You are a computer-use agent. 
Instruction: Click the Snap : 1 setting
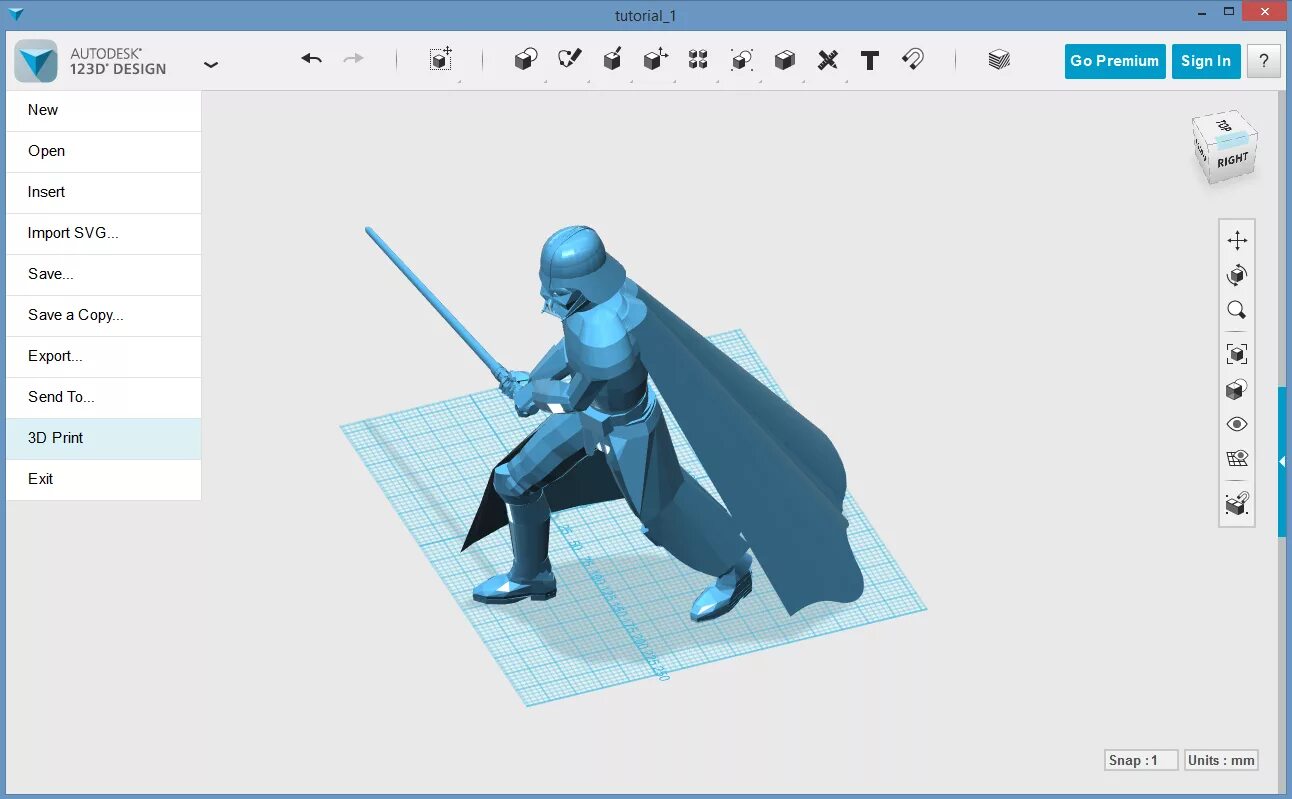(x=1141, y=760)
